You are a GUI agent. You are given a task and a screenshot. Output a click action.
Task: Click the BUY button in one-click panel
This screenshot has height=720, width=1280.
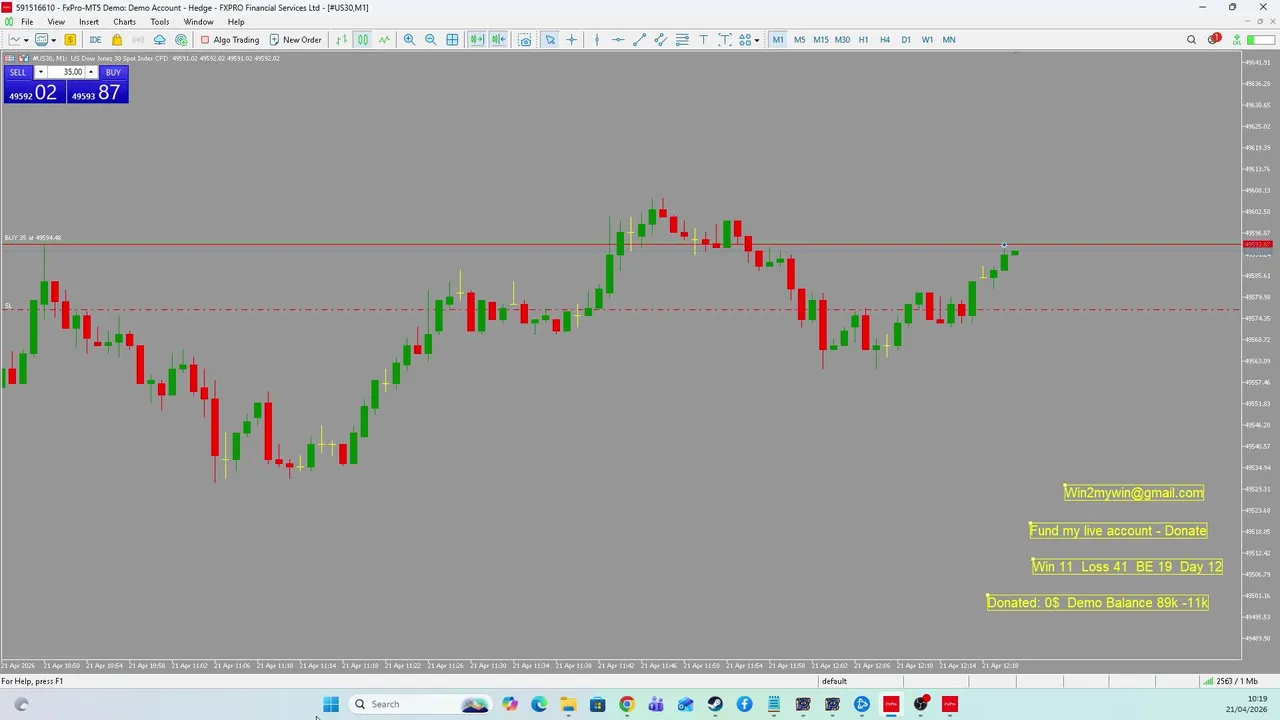[x=113, y=73]
